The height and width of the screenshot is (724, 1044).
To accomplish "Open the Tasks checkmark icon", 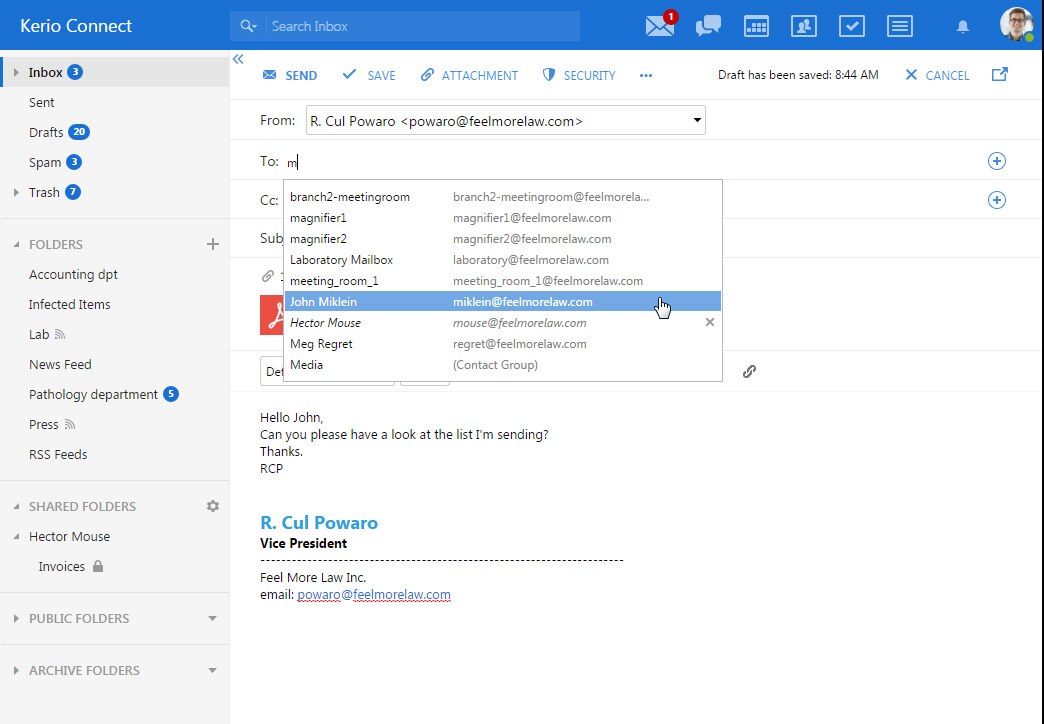I will (852, 26).
